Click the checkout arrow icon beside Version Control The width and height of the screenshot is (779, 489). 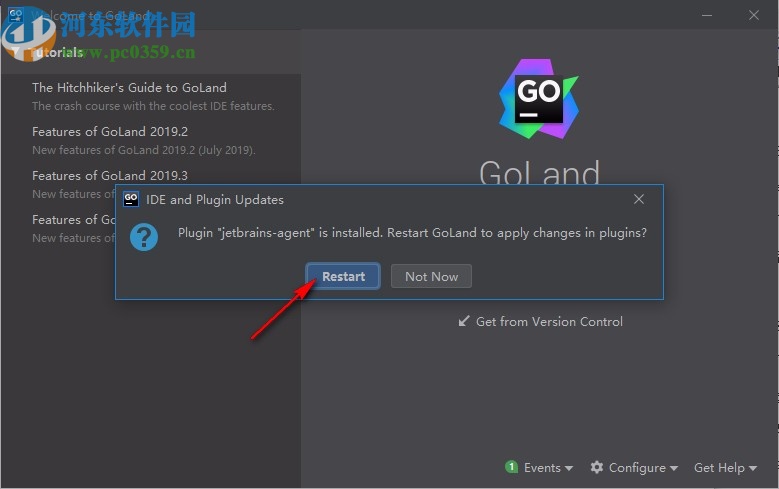[464, 321]
